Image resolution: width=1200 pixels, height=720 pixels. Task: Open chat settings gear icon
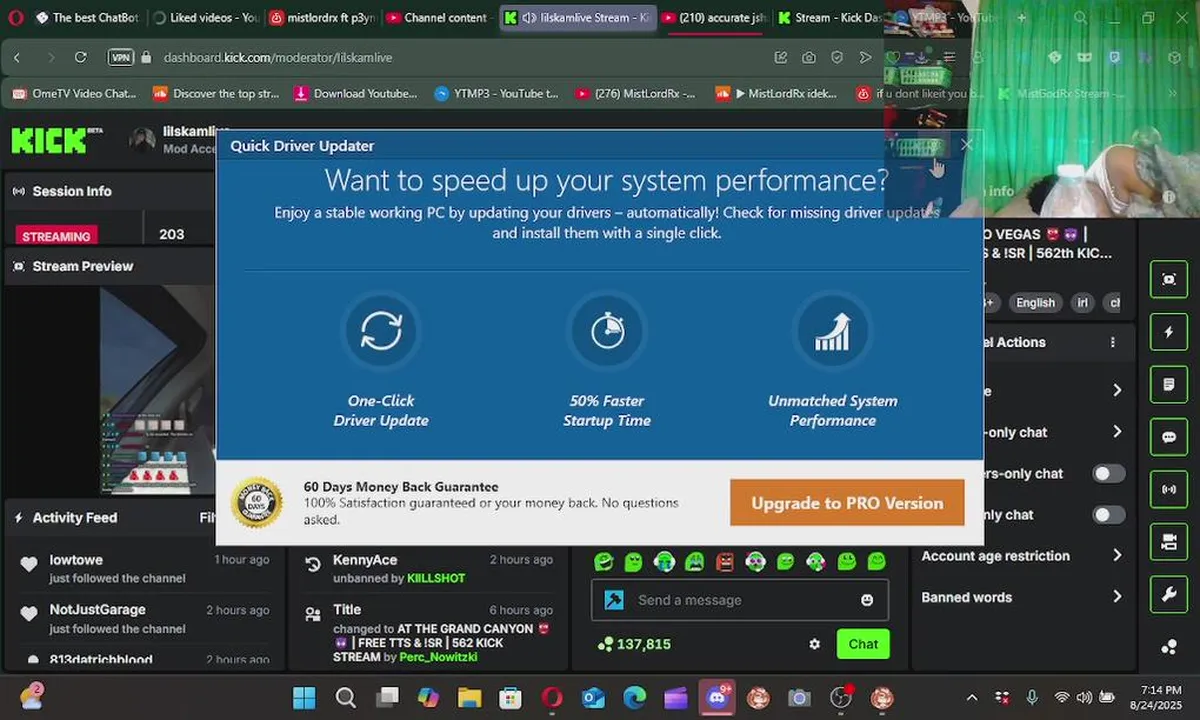pyautogui.click(x=815, y=644)
